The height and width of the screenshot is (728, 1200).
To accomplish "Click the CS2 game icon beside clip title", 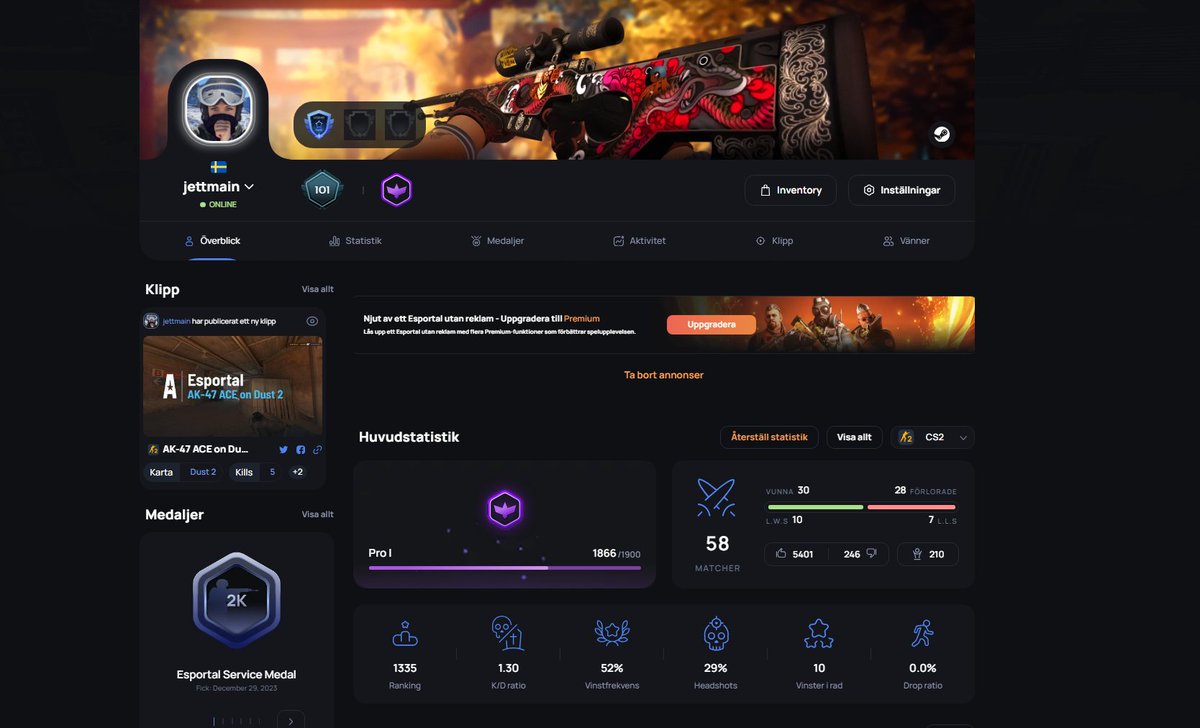I will point(153,450).
